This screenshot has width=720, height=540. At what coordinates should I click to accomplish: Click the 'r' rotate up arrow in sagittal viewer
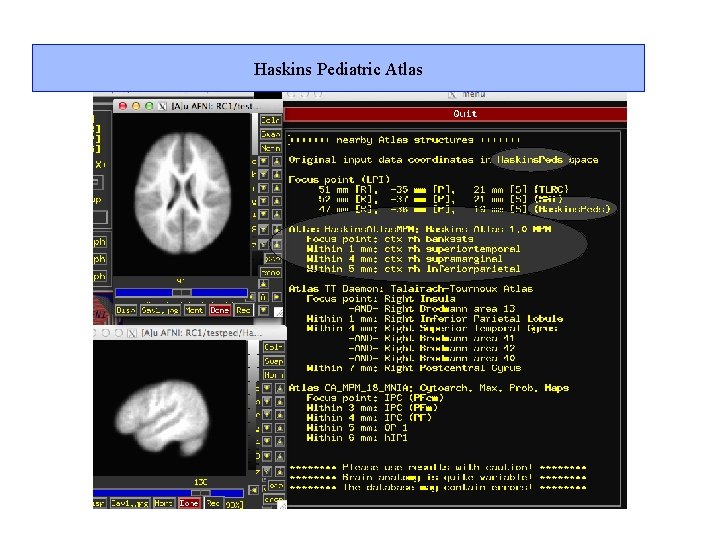tap(280, 415)
